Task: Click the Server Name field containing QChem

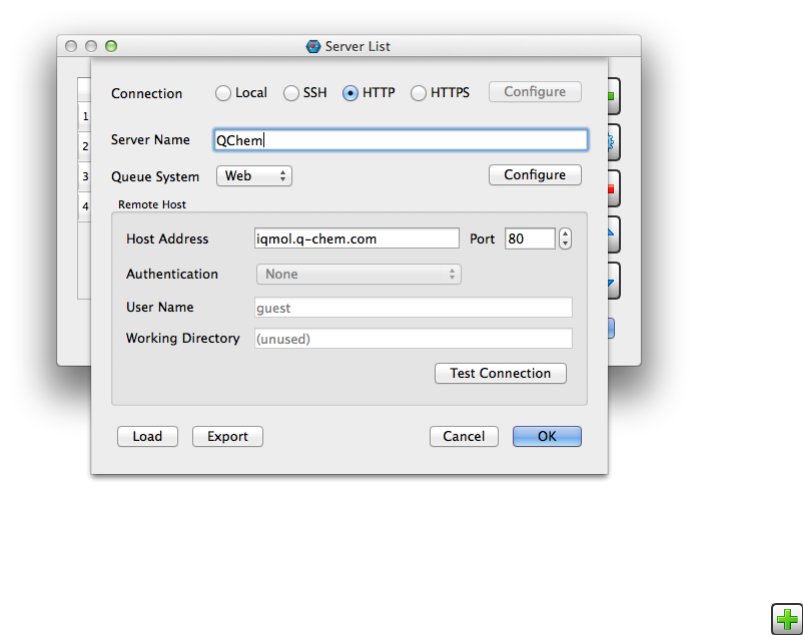Action: pos(400,140)
